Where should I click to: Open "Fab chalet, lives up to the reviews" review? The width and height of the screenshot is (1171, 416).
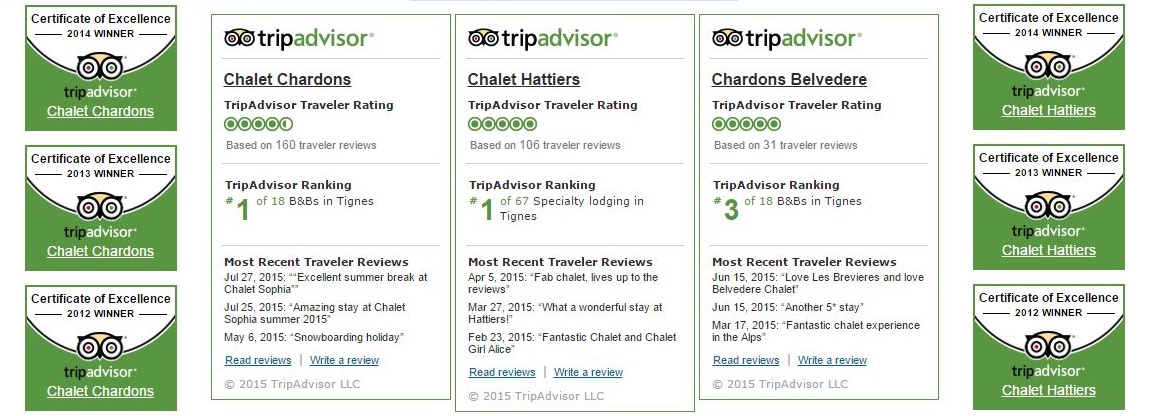point(563,283)
